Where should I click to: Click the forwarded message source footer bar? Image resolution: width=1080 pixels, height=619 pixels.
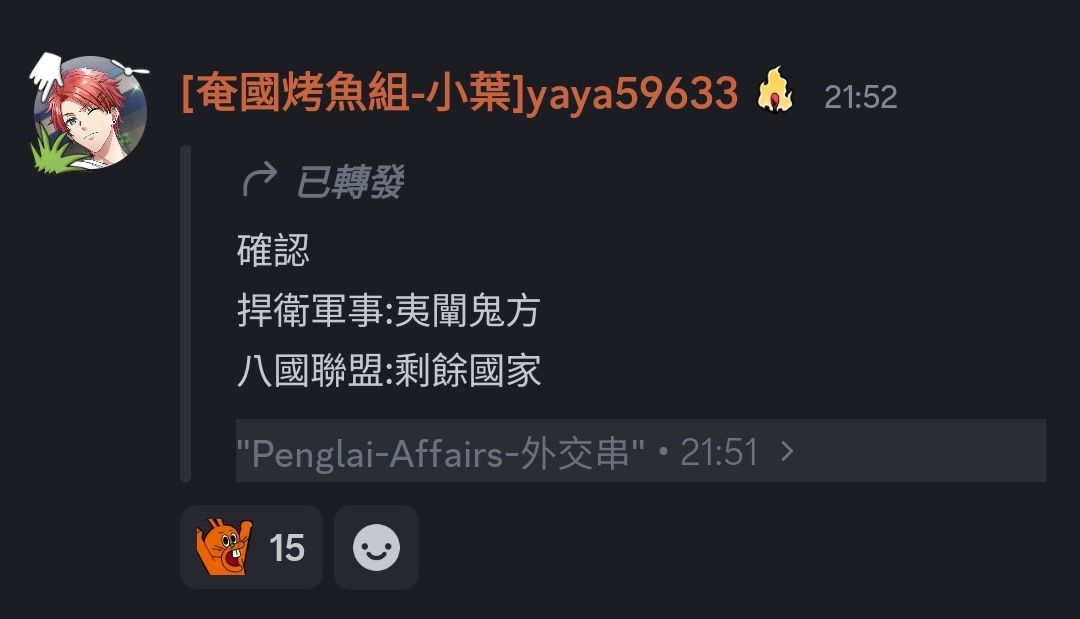coord(641,450)
